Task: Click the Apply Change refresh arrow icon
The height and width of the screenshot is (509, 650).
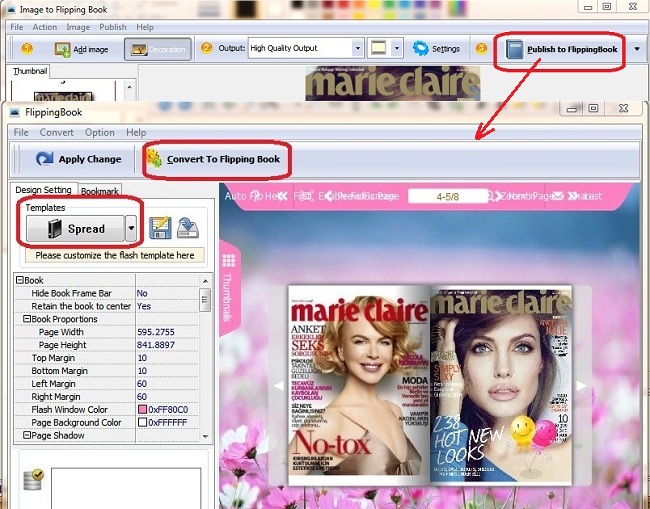Action: (x=44, y=158)
